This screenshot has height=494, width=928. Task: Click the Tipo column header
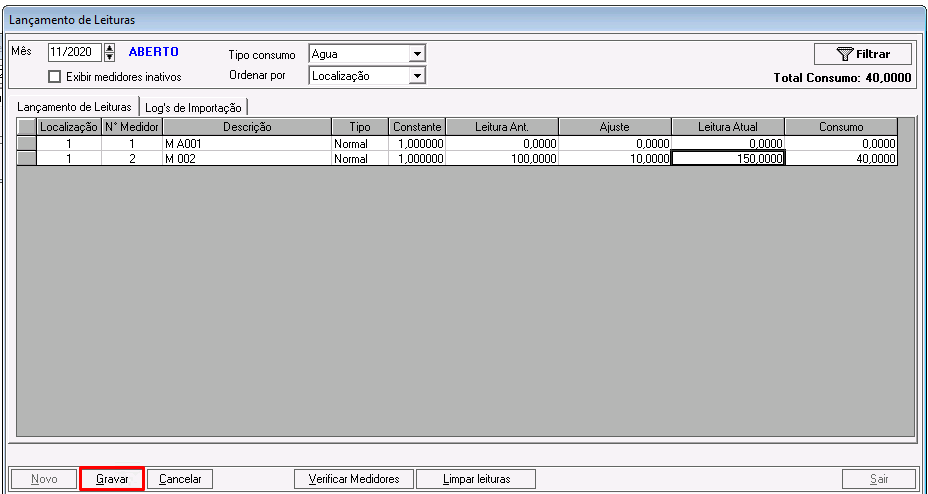[x=360, y=127]
